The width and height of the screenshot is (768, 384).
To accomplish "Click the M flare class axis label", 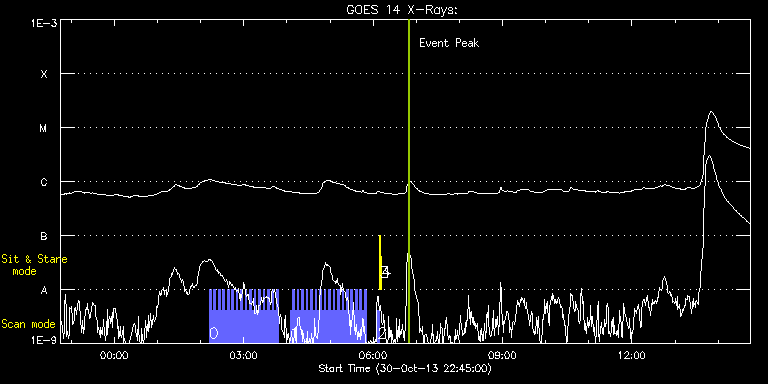I will pyautogui.click(x=44, y=128).
